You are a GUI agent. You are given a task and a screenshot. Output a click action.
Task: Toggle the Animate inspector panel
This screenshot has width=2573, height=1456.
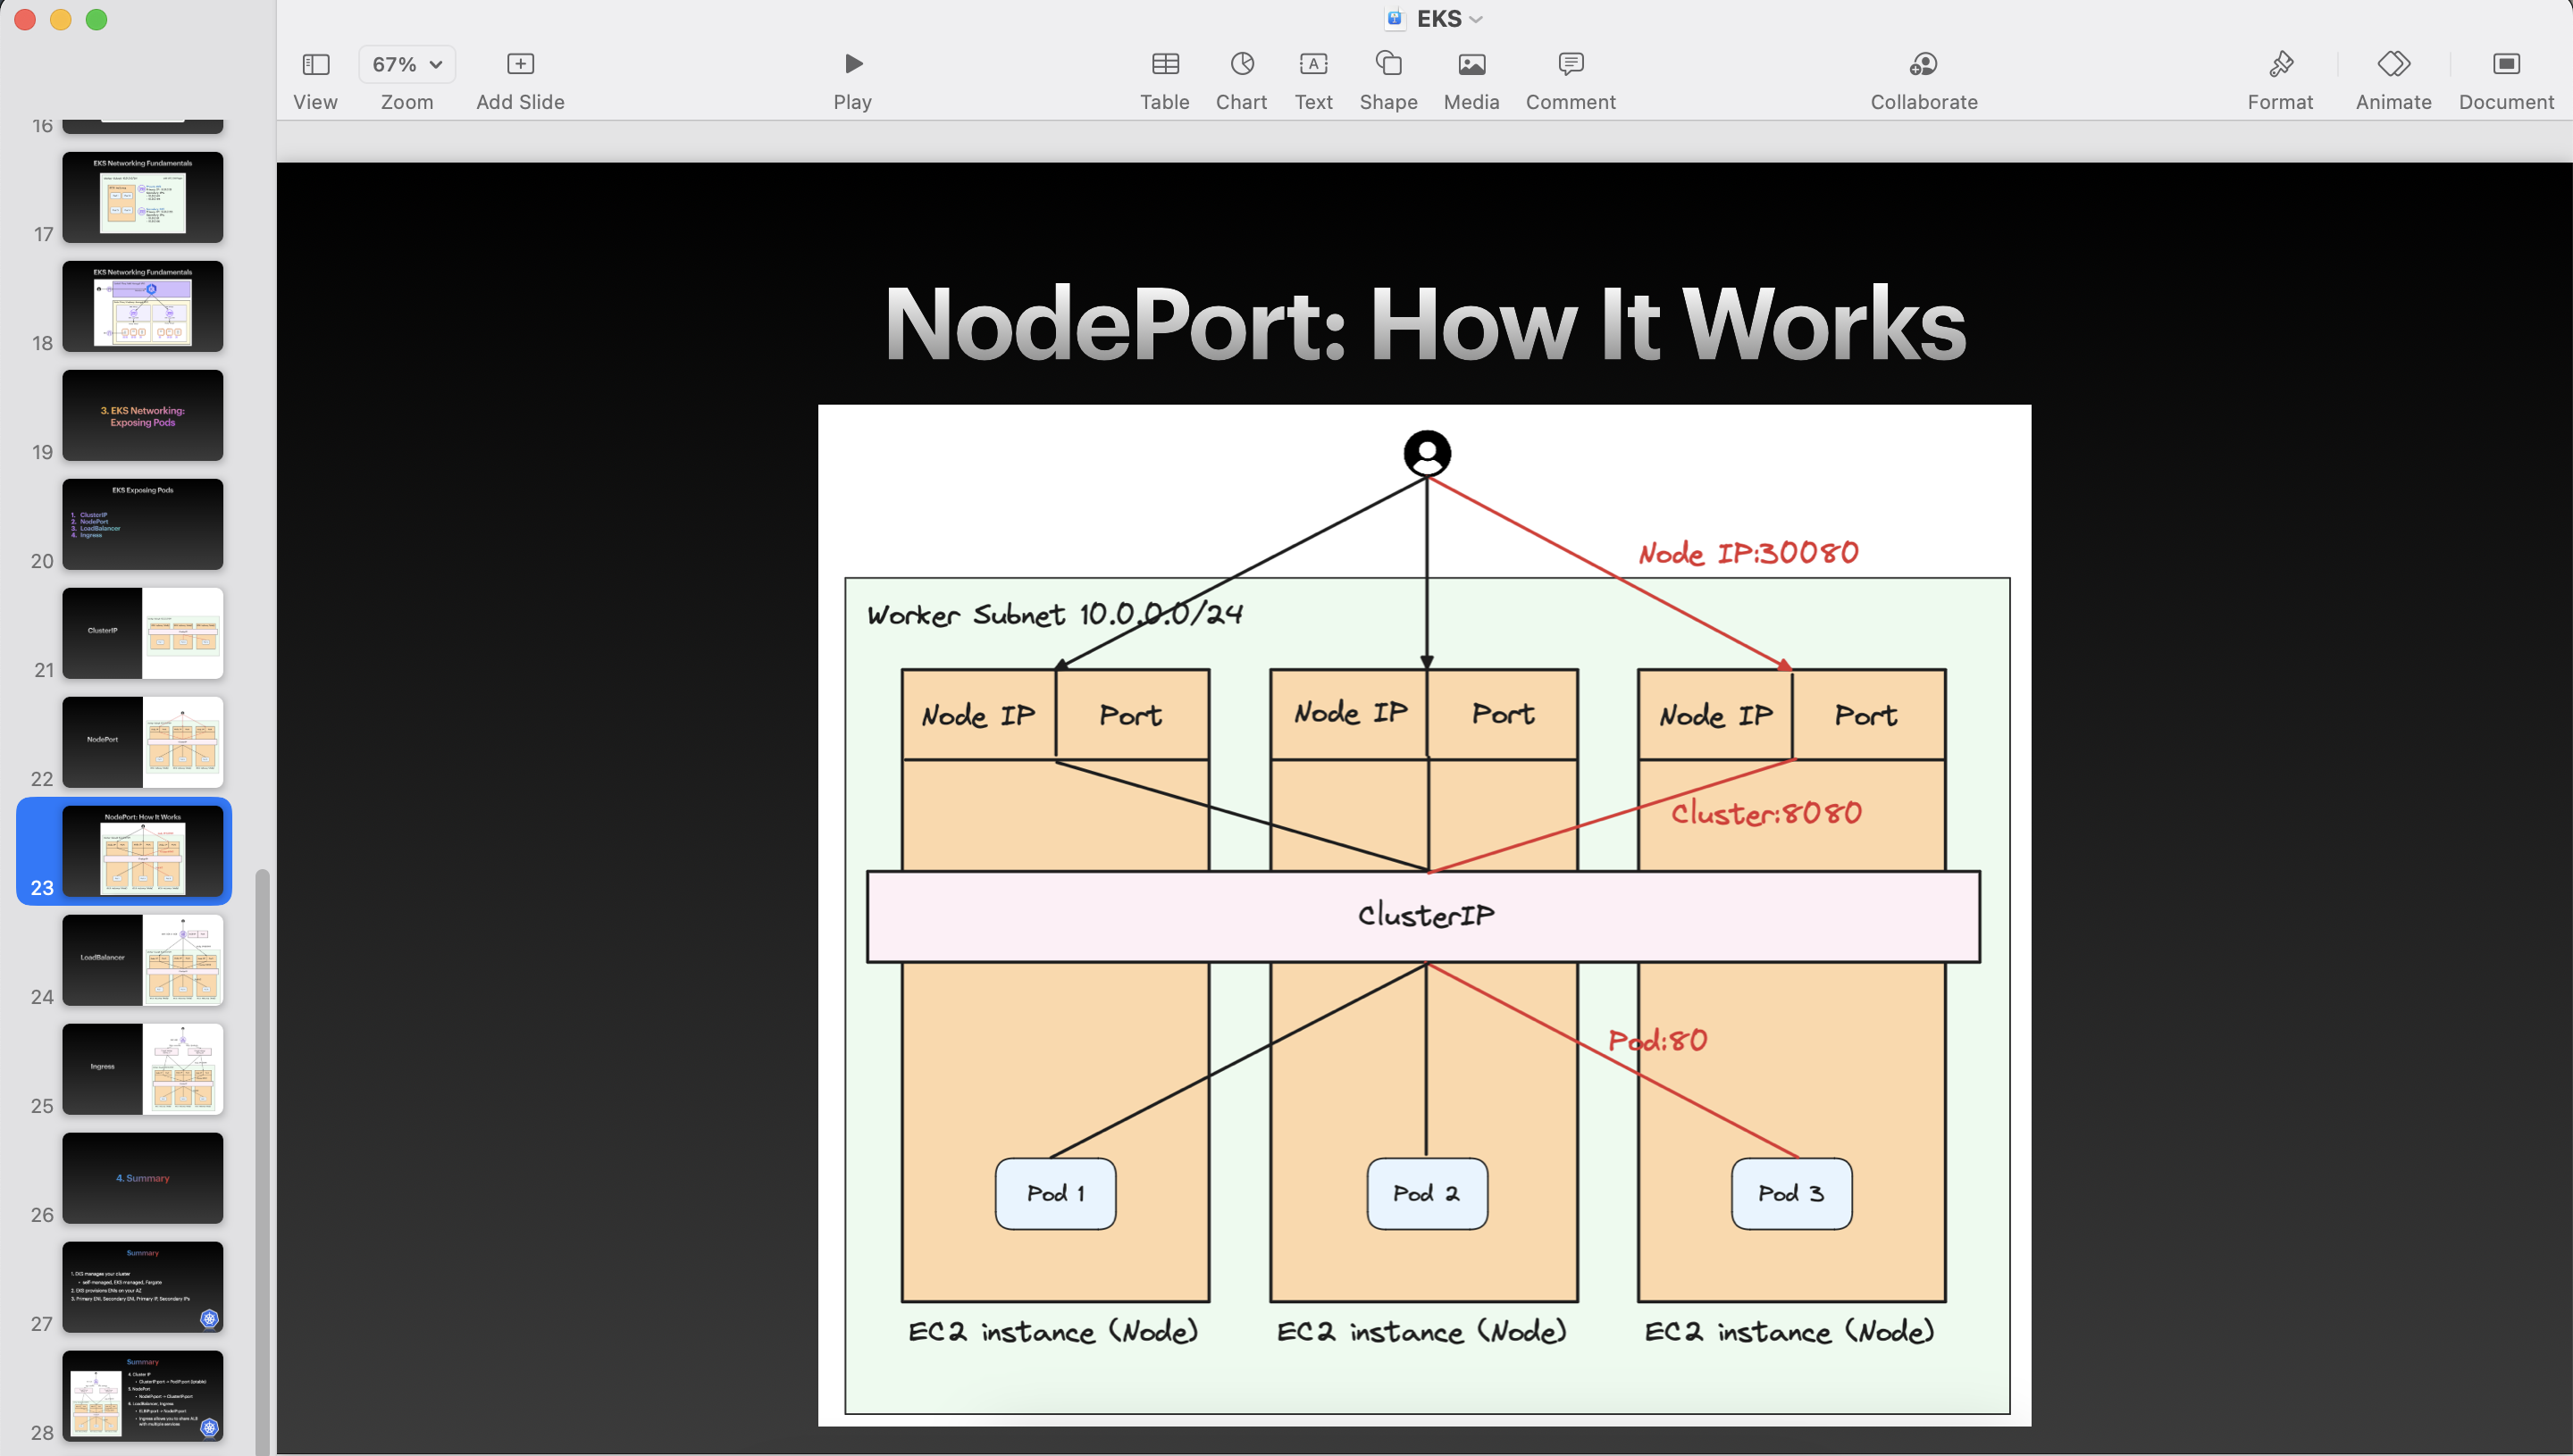pos(2393,65)
